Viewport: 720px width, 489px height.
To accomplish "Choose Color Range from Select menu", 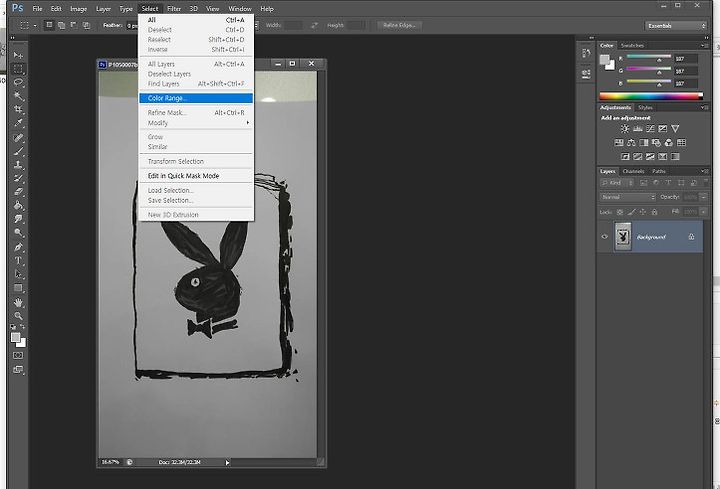I will point(196,98).
